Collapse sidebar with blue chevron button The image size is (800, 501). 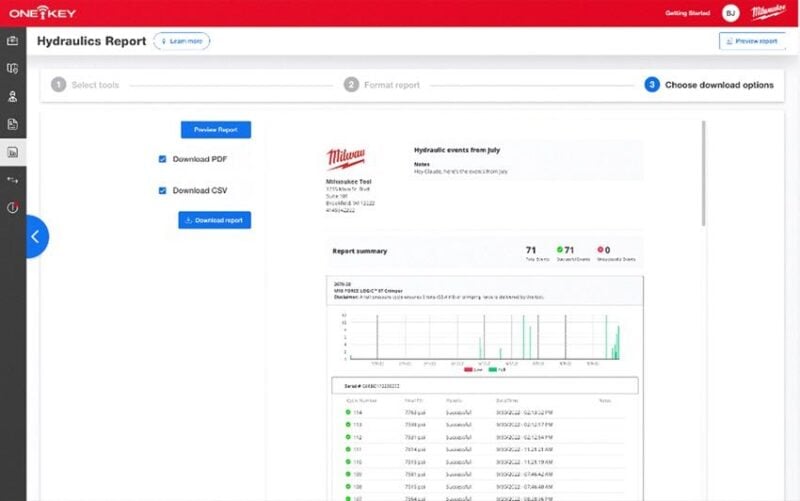click(35, 237)
